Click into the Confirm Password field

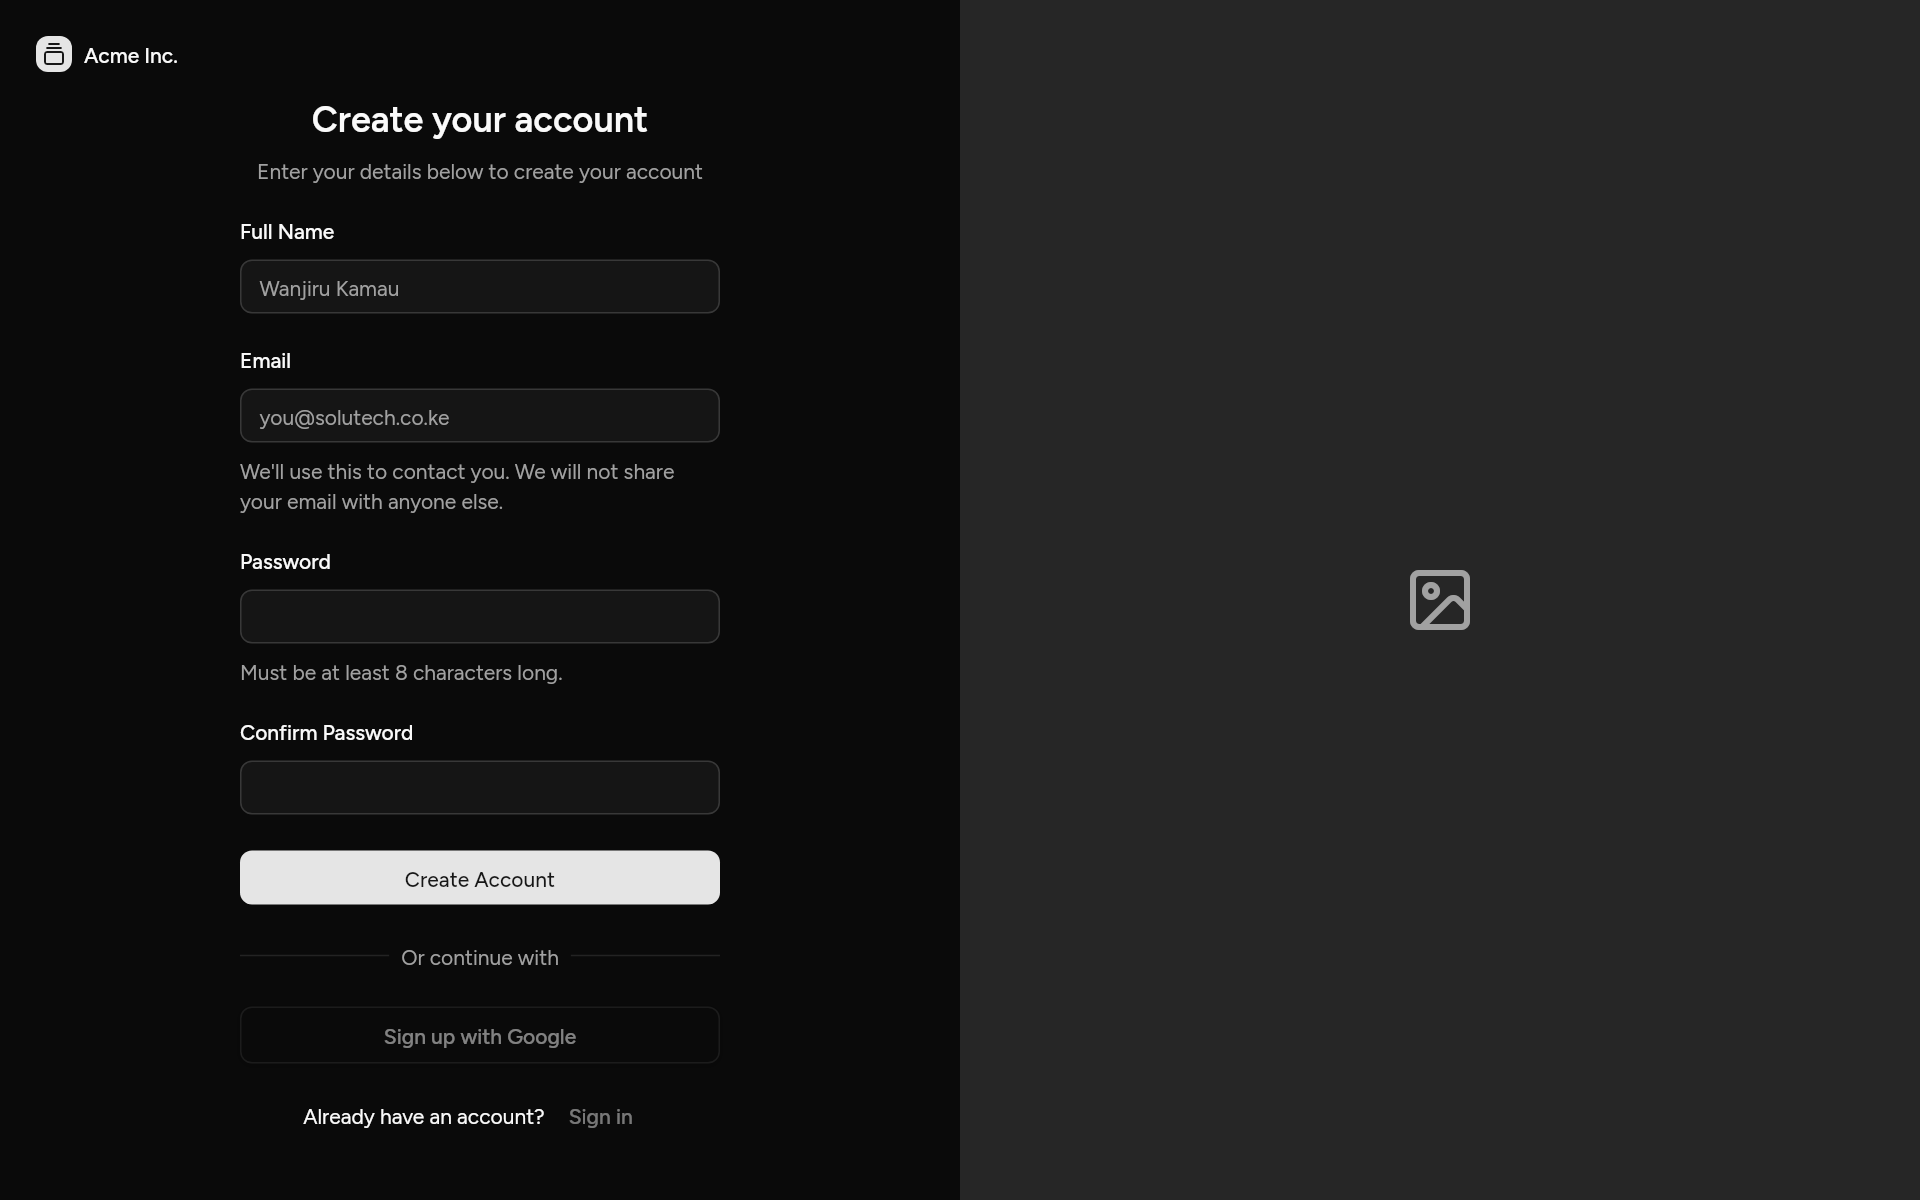(x=480, y=788)
